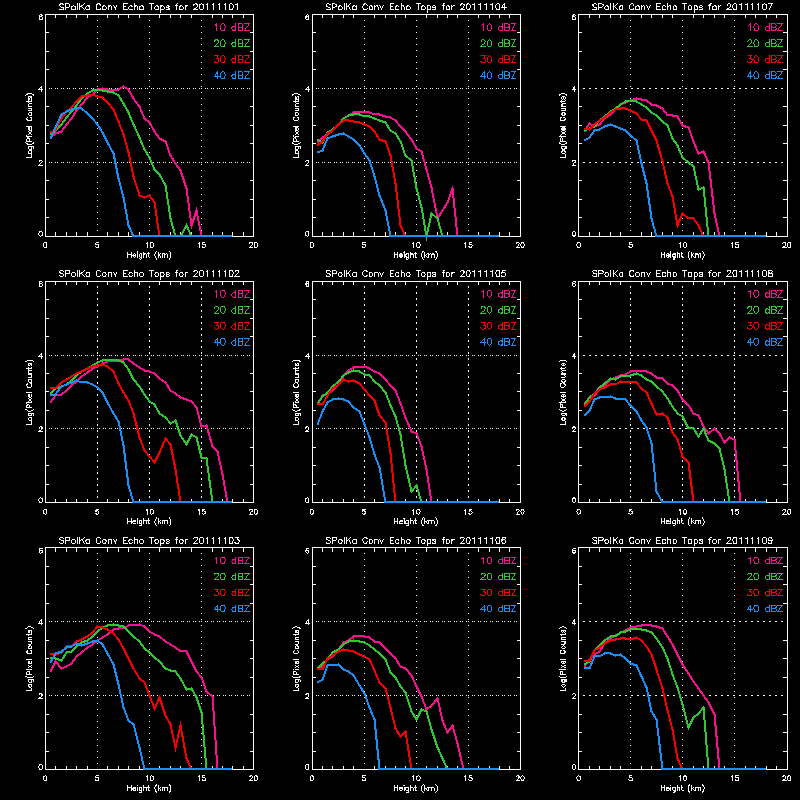This screenshot has width=800, height=800.
Task: Select the 10 dBZ legend label in 20111101 plot
Action: 232,28
